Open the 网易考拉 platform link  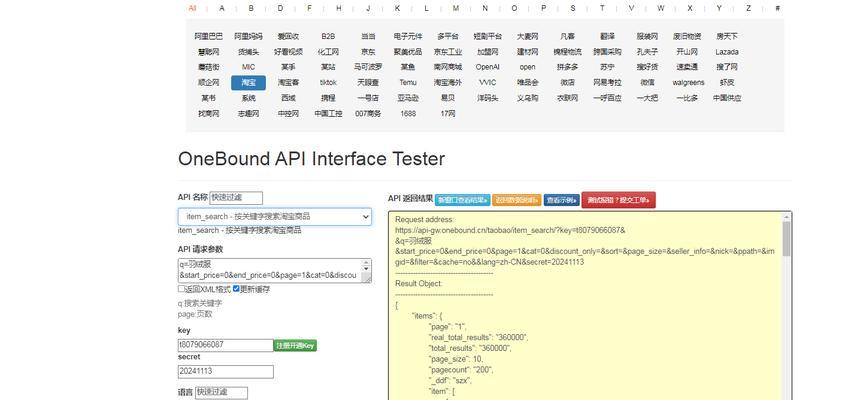[x=607, y=83]
